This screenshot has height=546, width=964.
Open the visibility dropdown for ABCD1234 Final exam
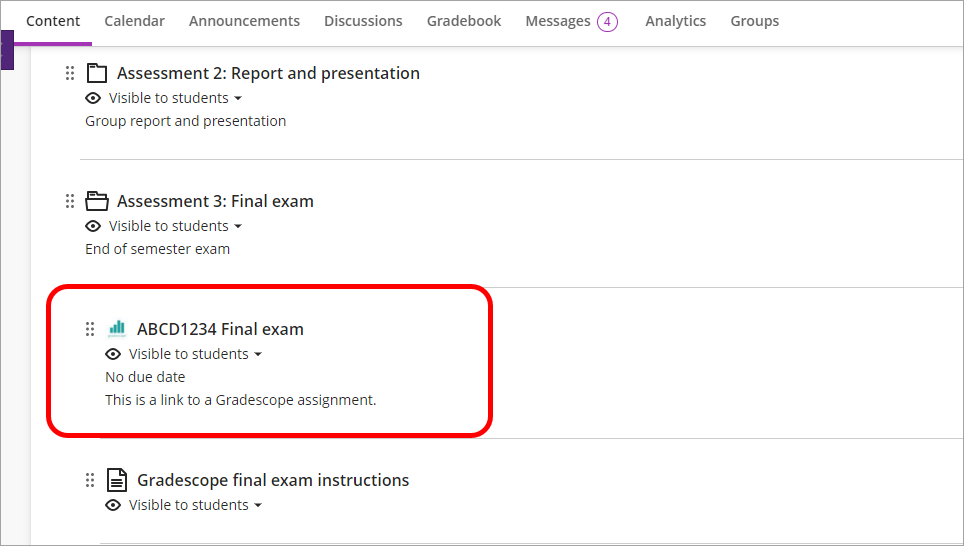tap(258, 354)
